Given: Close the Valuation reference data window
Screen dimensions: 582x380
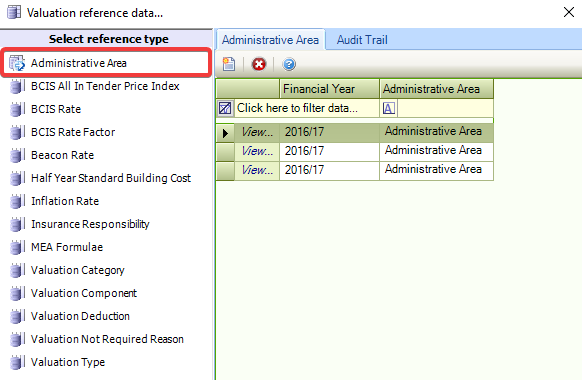Looking at the screenshot, I should click(569, 12).
